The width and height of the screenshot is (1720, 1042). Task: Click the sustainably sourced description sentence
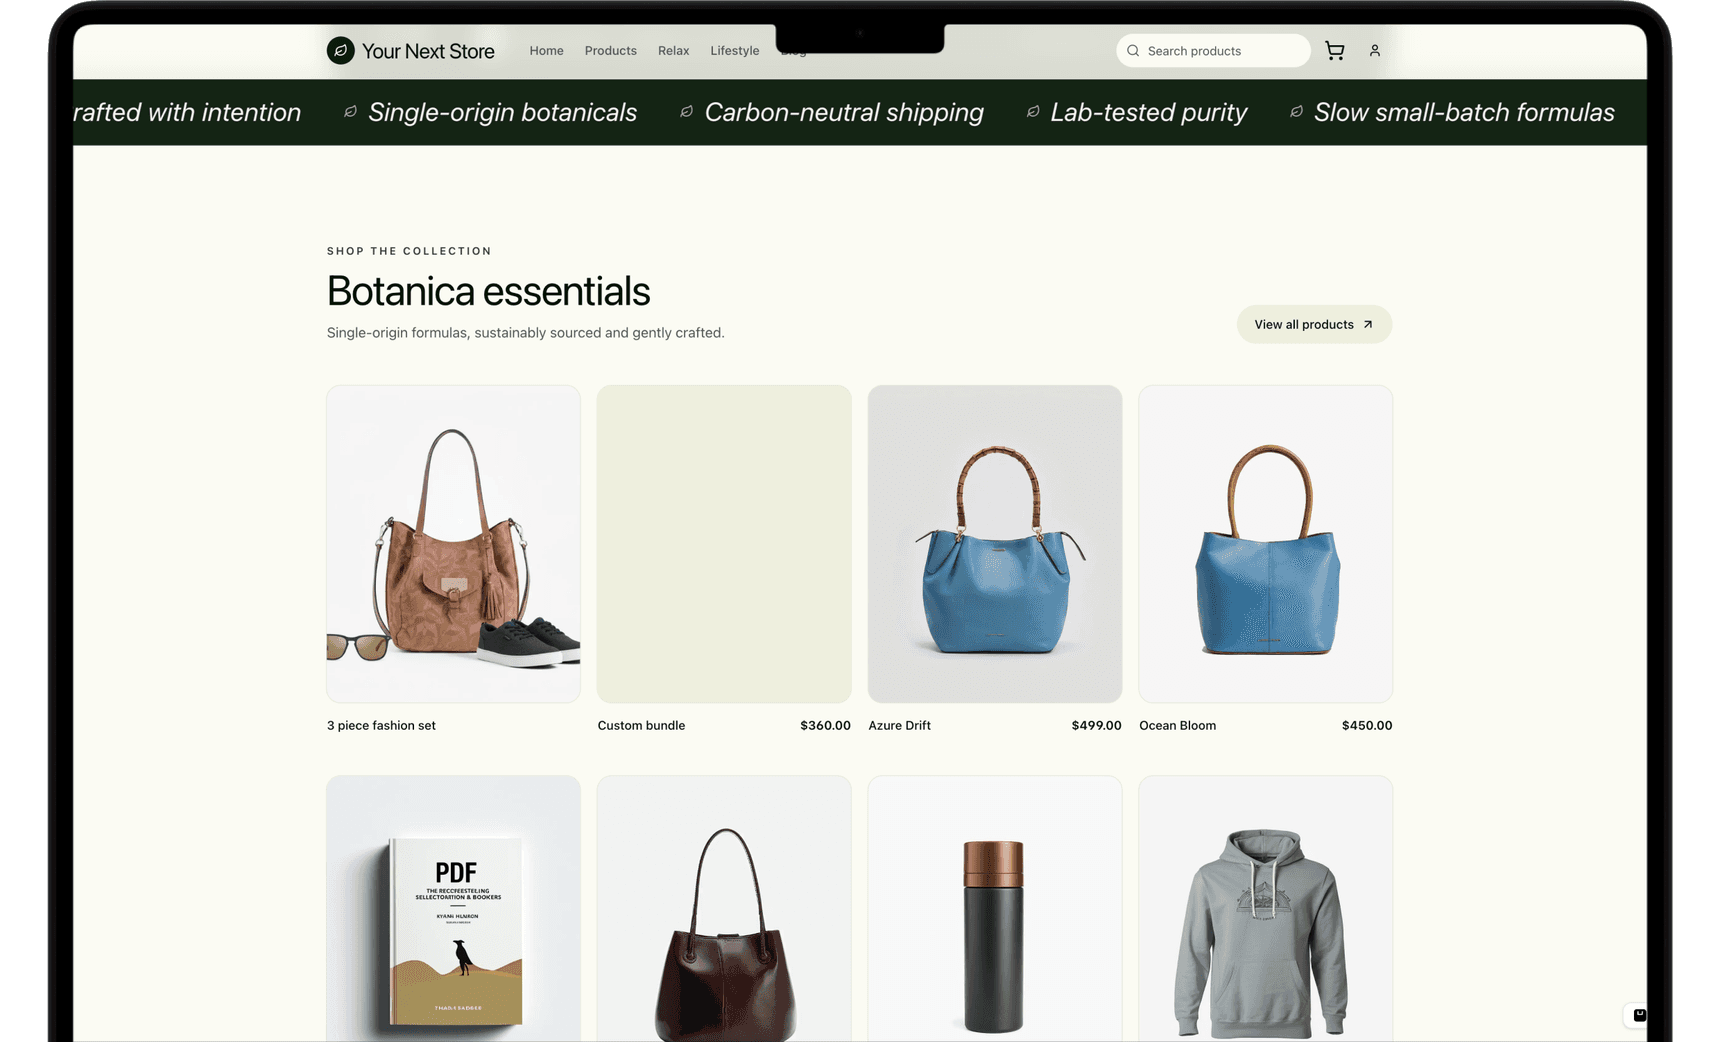point(525,333)
